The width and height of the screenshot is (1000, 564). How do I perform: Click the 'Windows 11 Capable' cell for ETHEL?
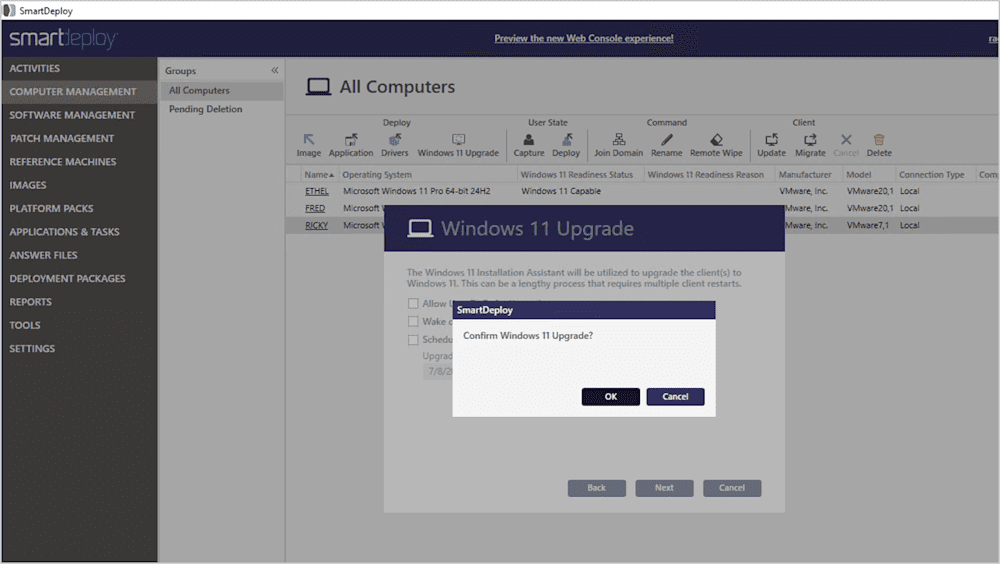(561, 191)
